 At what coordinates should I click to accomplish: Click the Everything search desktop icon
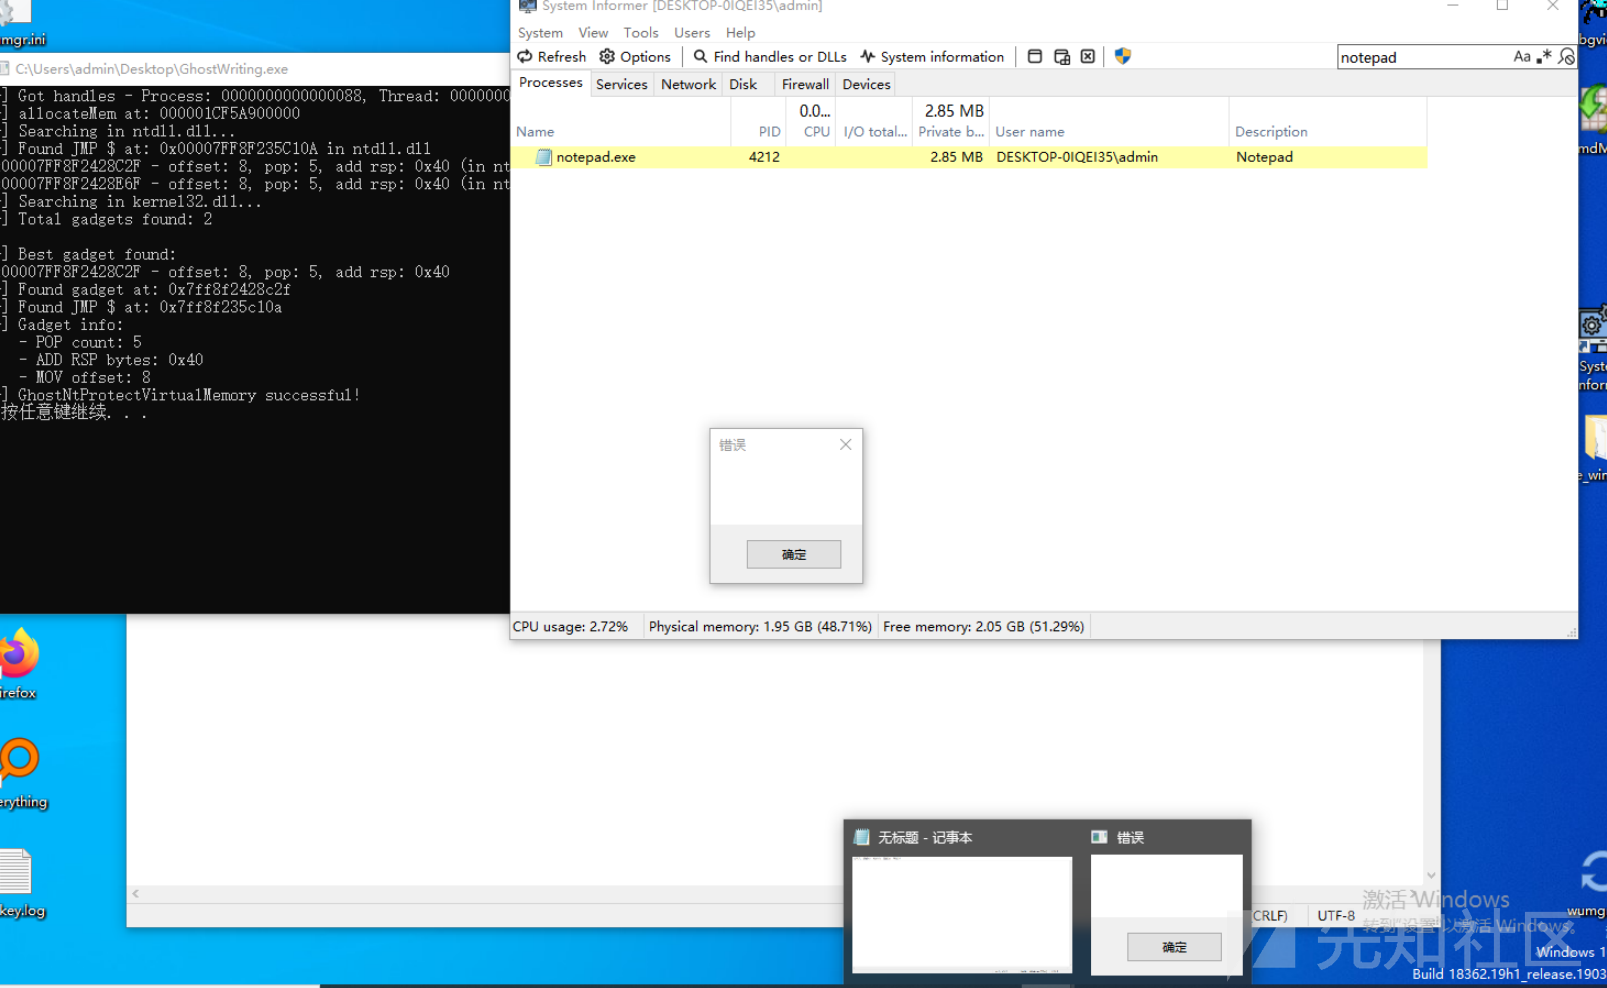(x=22, y=772)
